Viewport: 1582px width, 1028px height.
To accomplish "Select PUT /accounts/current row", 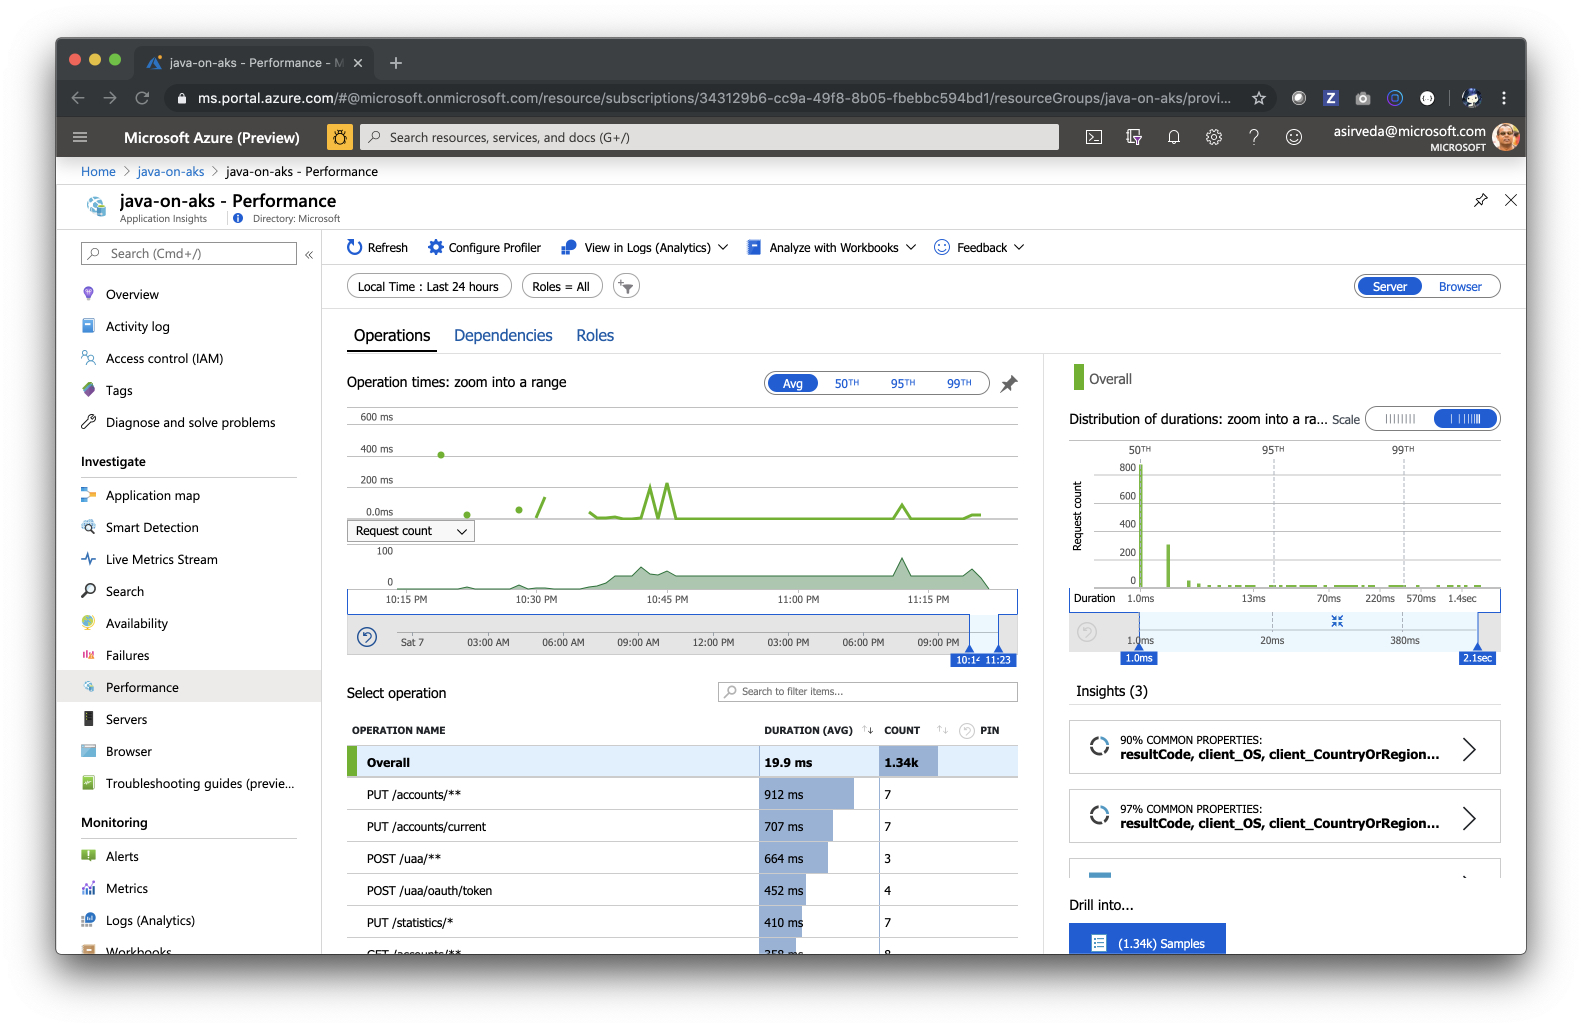I will coord(682,826).
